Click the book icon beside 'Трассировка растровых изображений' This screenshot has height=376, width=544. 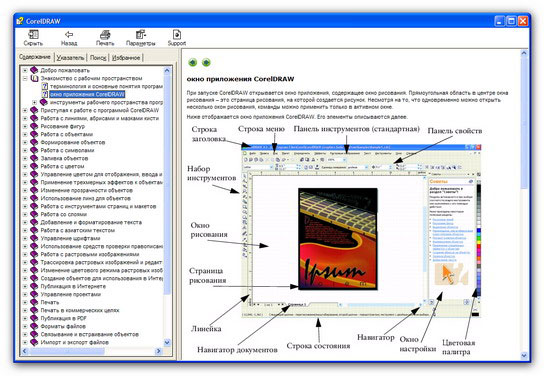(34, 262)
